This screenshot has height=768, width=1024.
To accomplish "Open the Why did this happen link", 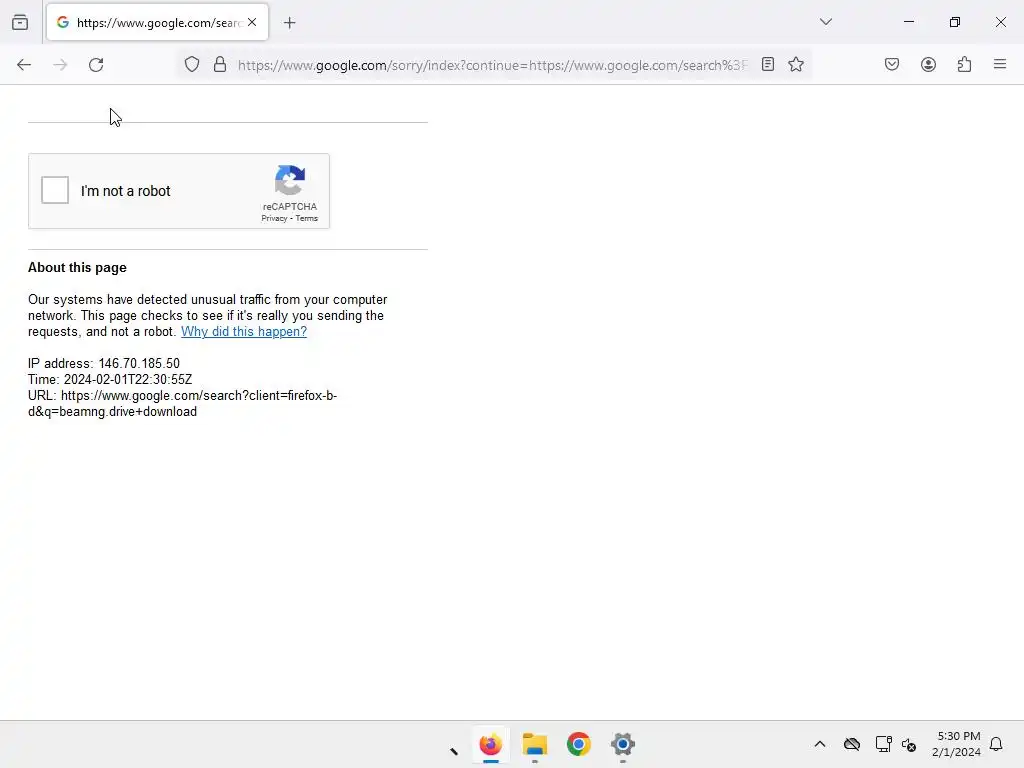I will pyautogui.click(x=244, y=331).
